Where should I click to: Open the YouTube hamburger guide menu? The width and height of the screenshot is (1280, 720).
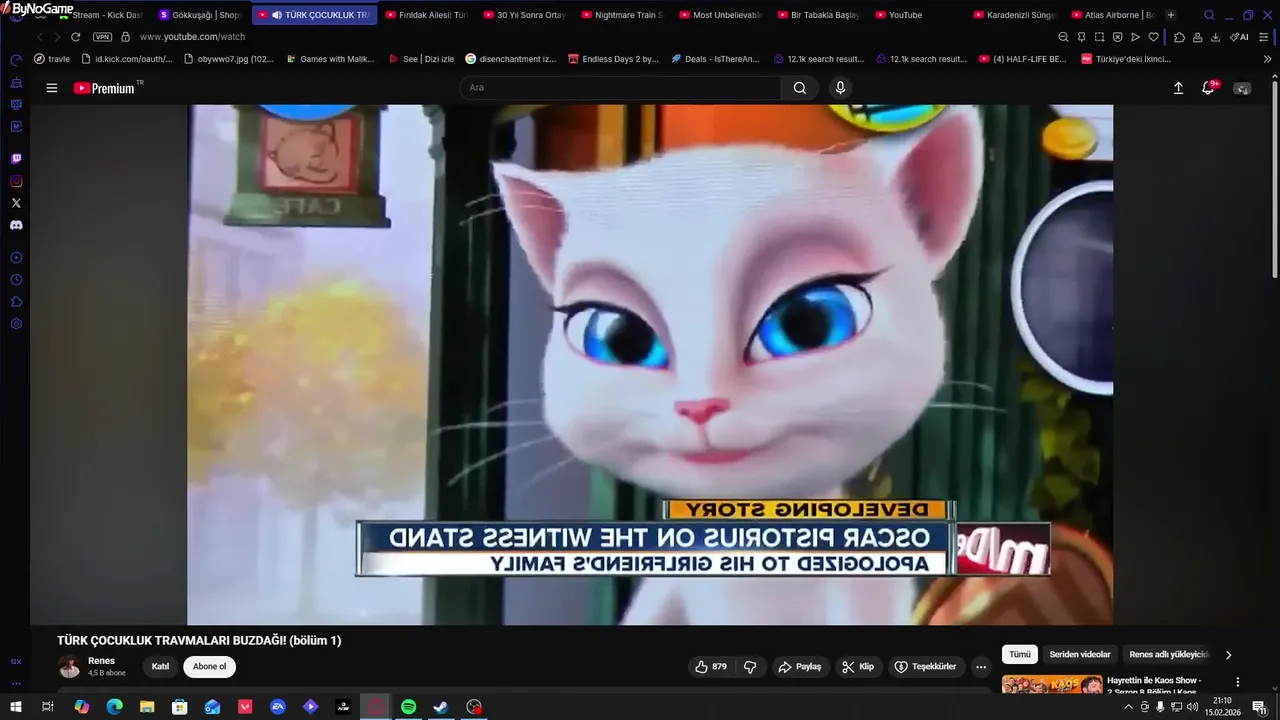pyautogui.click(x=52, y=88)
